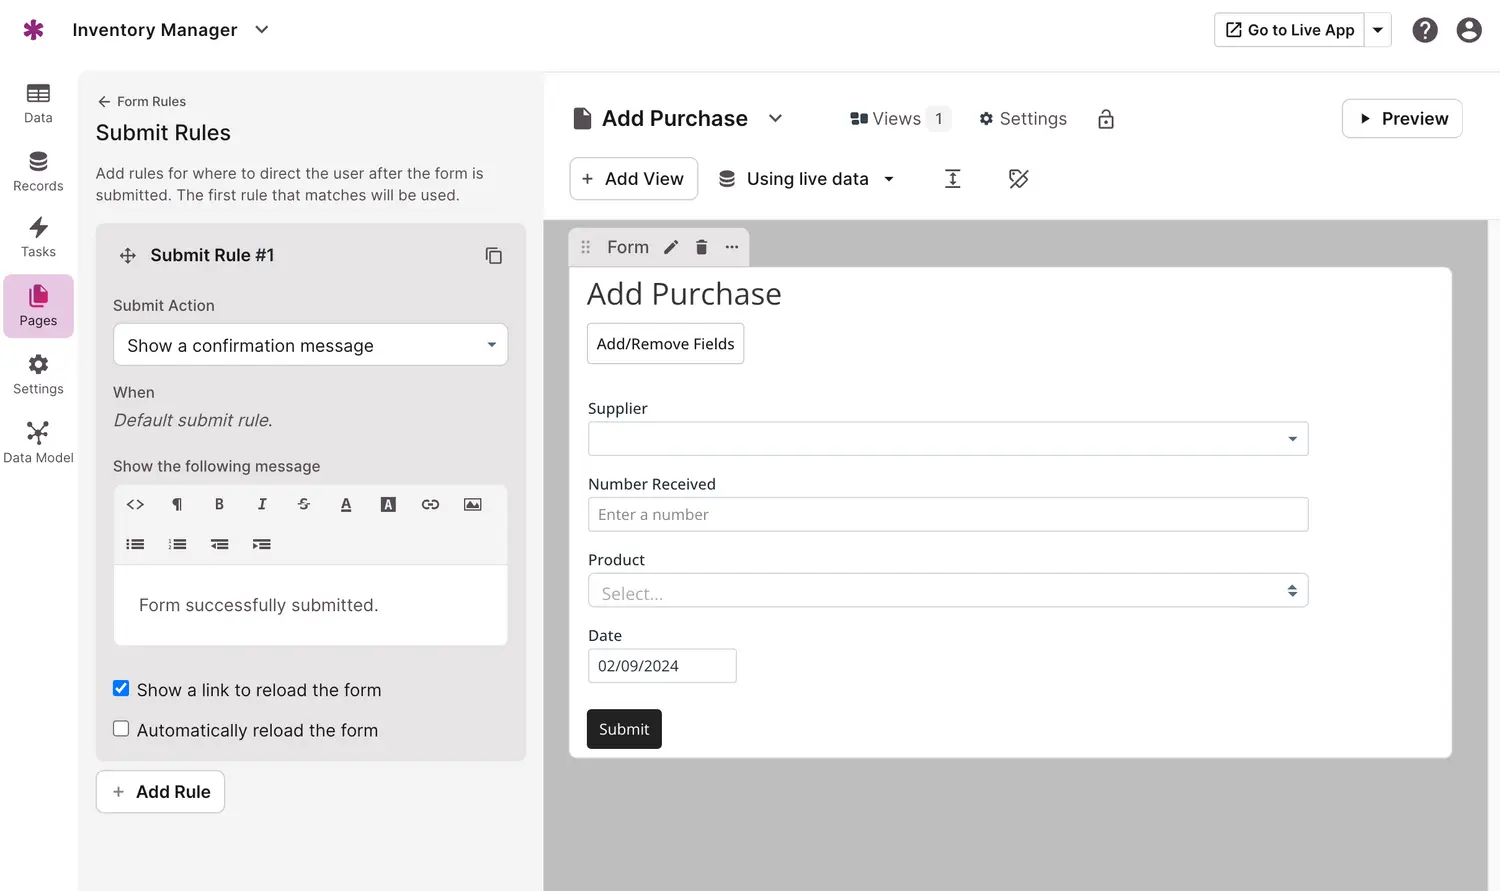Viewport: 1500px width, 891px height.
Task: Click the duplicate Submit Rule #1 icon
Action: tap(493, 256)
